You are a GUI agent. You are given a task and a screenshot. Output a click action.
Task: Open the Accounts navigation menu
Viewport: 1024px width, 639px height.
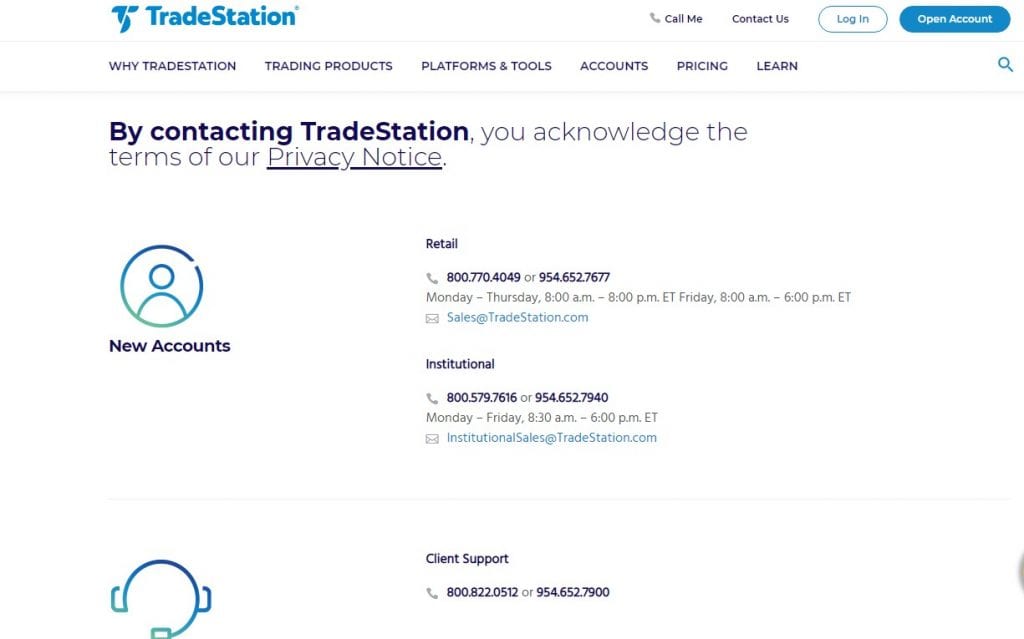pyautogui.click(x=614, y=66)
